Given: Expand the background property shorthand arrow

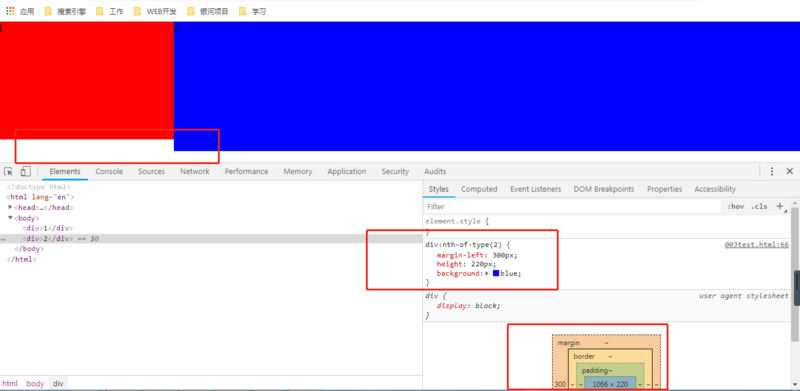Looking at the screenshot, I should [x=487, y=274].
